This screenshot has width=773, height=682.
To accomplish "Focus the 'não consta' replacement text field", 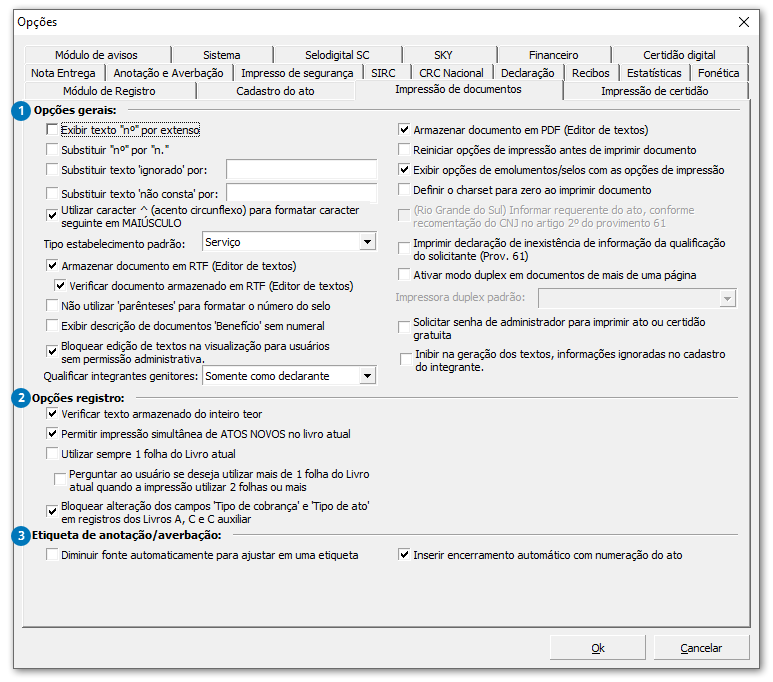I will coord(301,193).
